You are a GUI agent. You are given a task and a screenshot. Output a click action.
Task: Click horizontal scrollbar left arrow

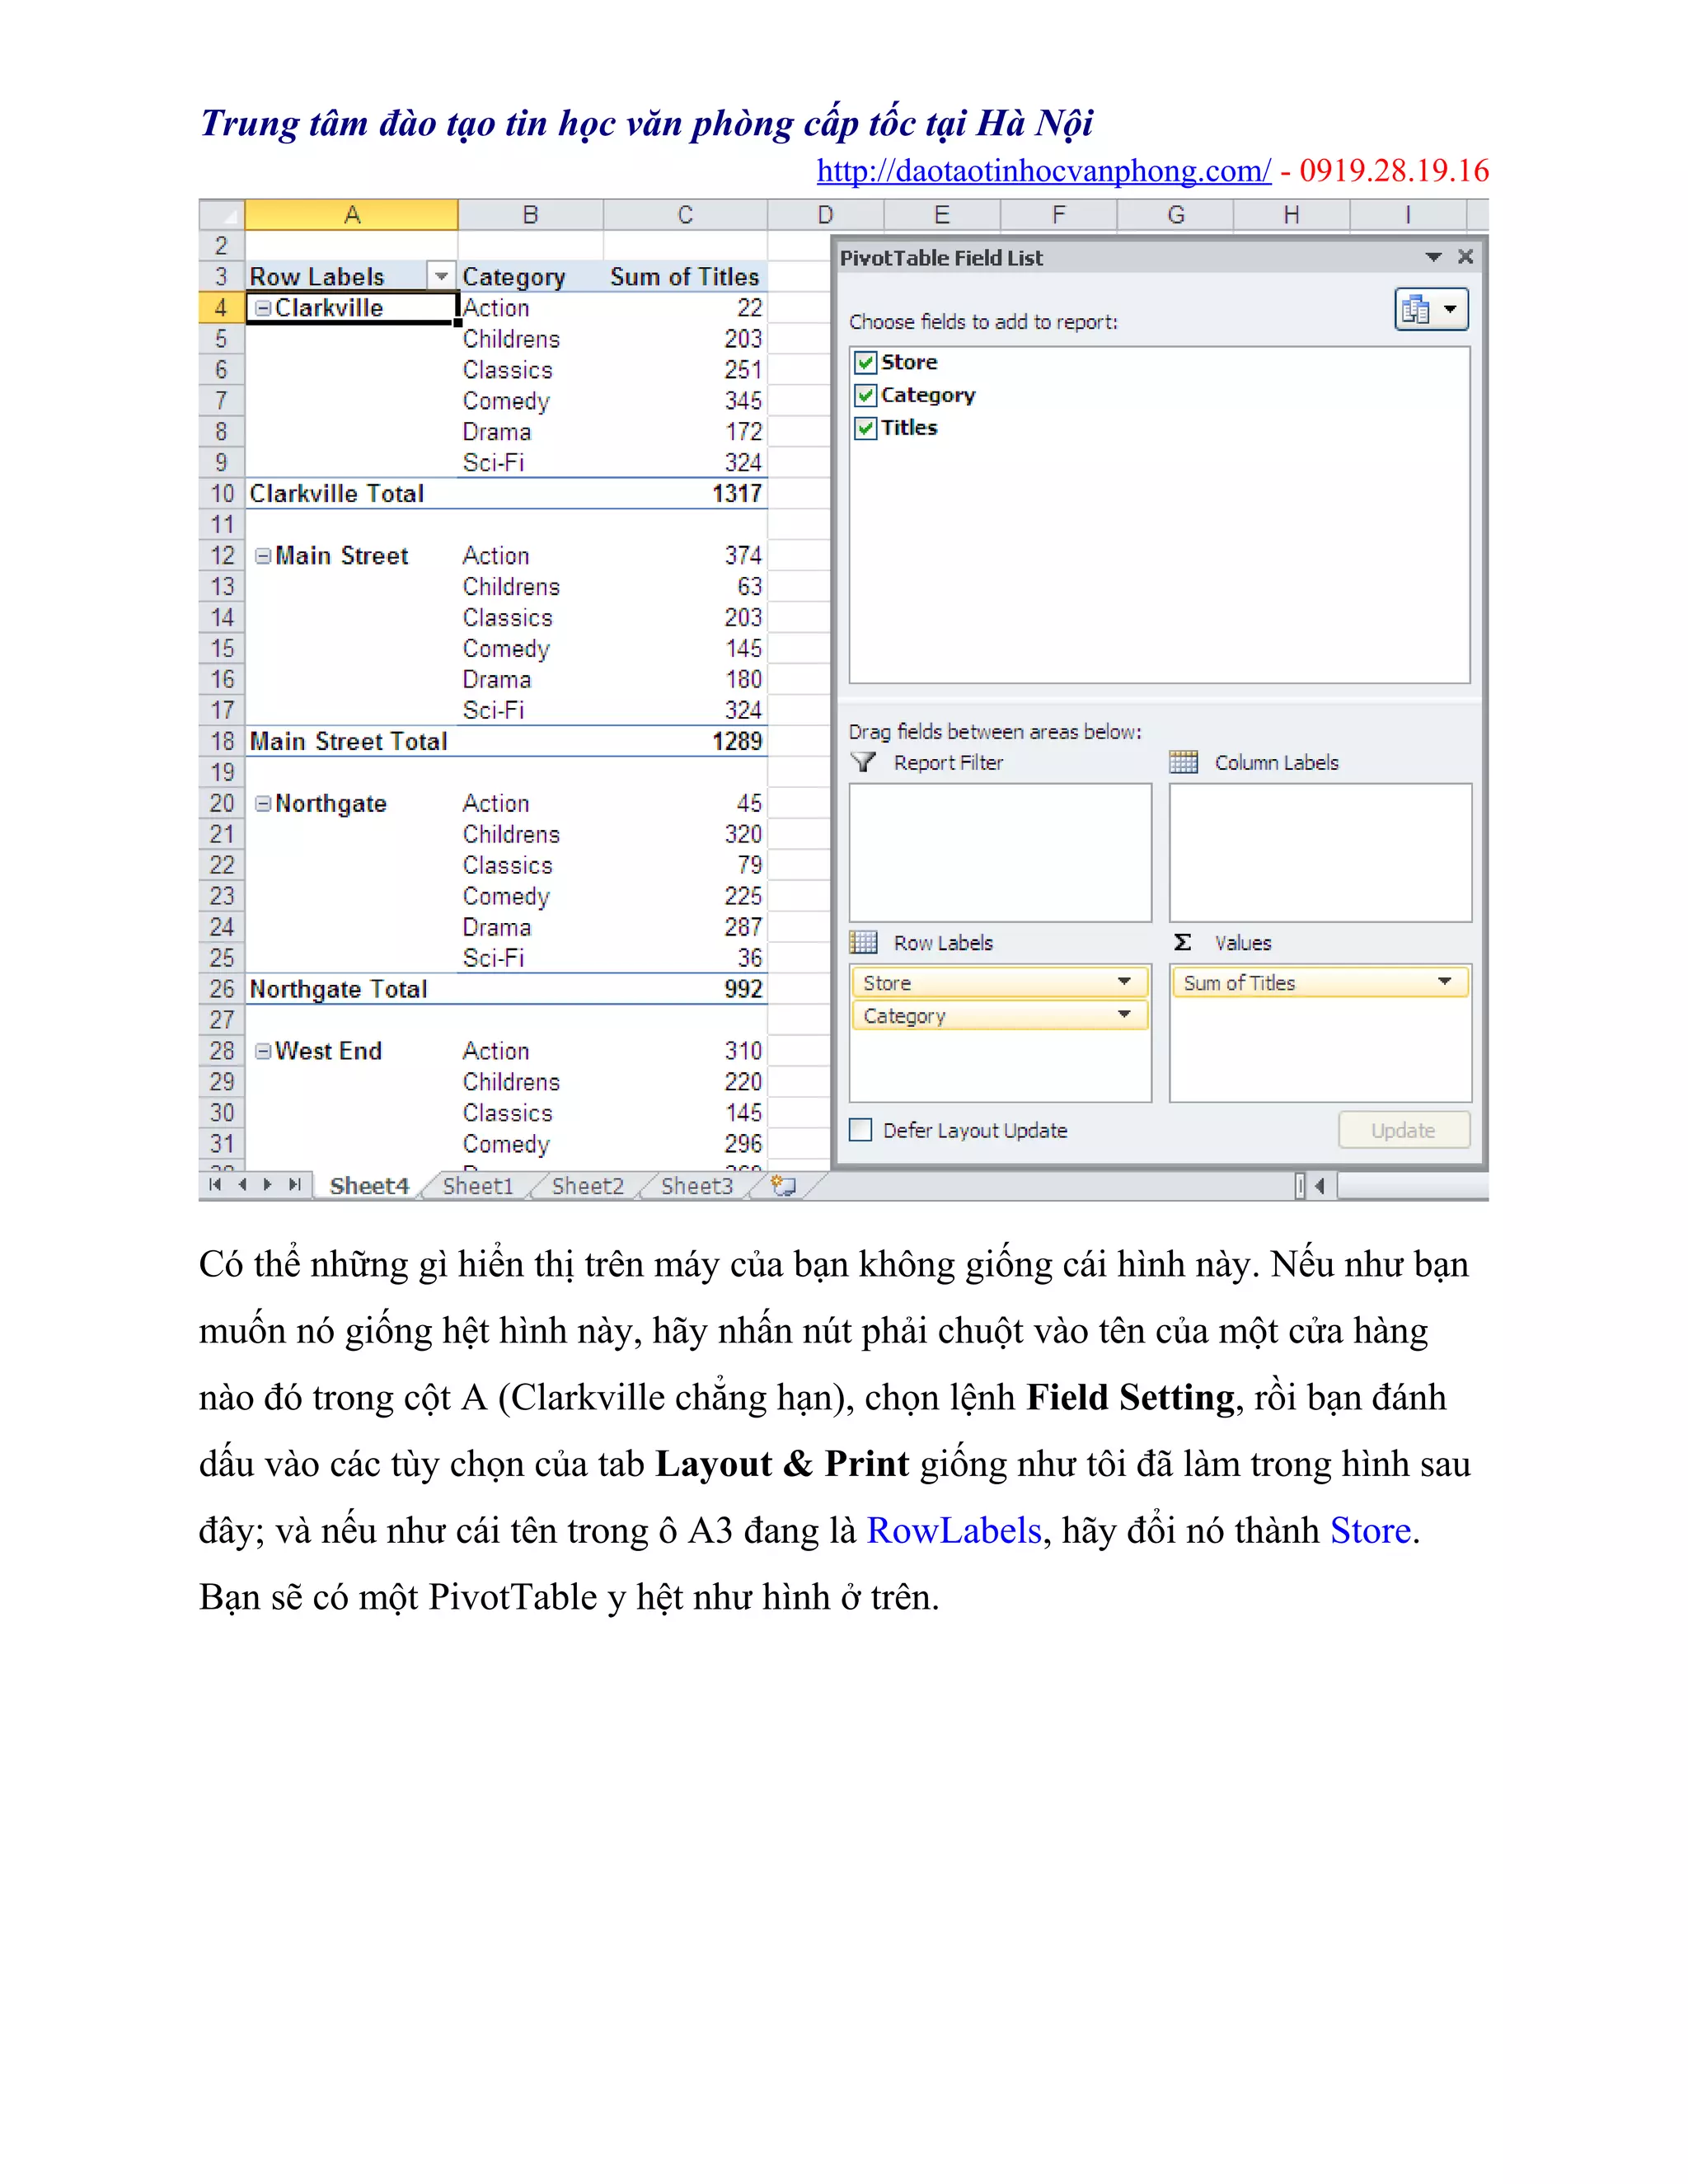coord(1320,1186)
